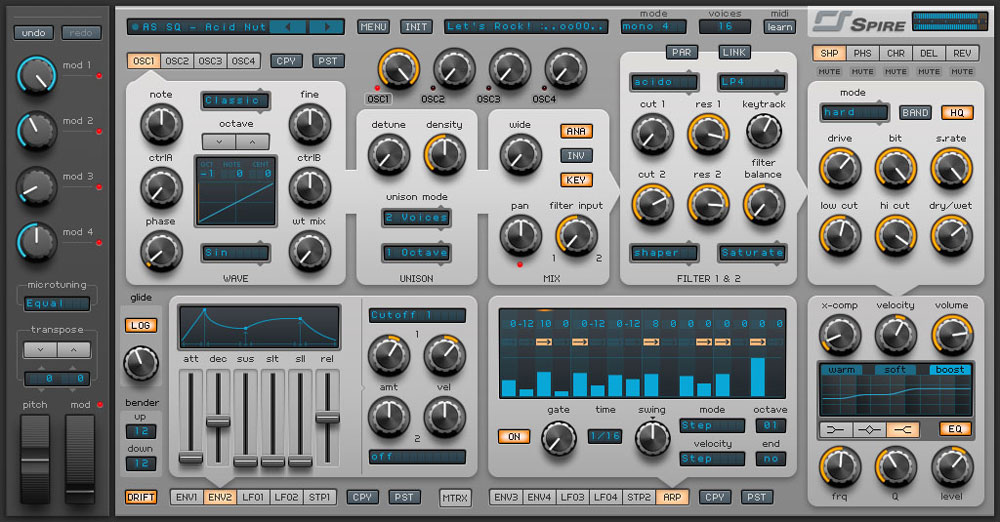Open the Classic oscillator mode dropdown

[x=235, y=100]
